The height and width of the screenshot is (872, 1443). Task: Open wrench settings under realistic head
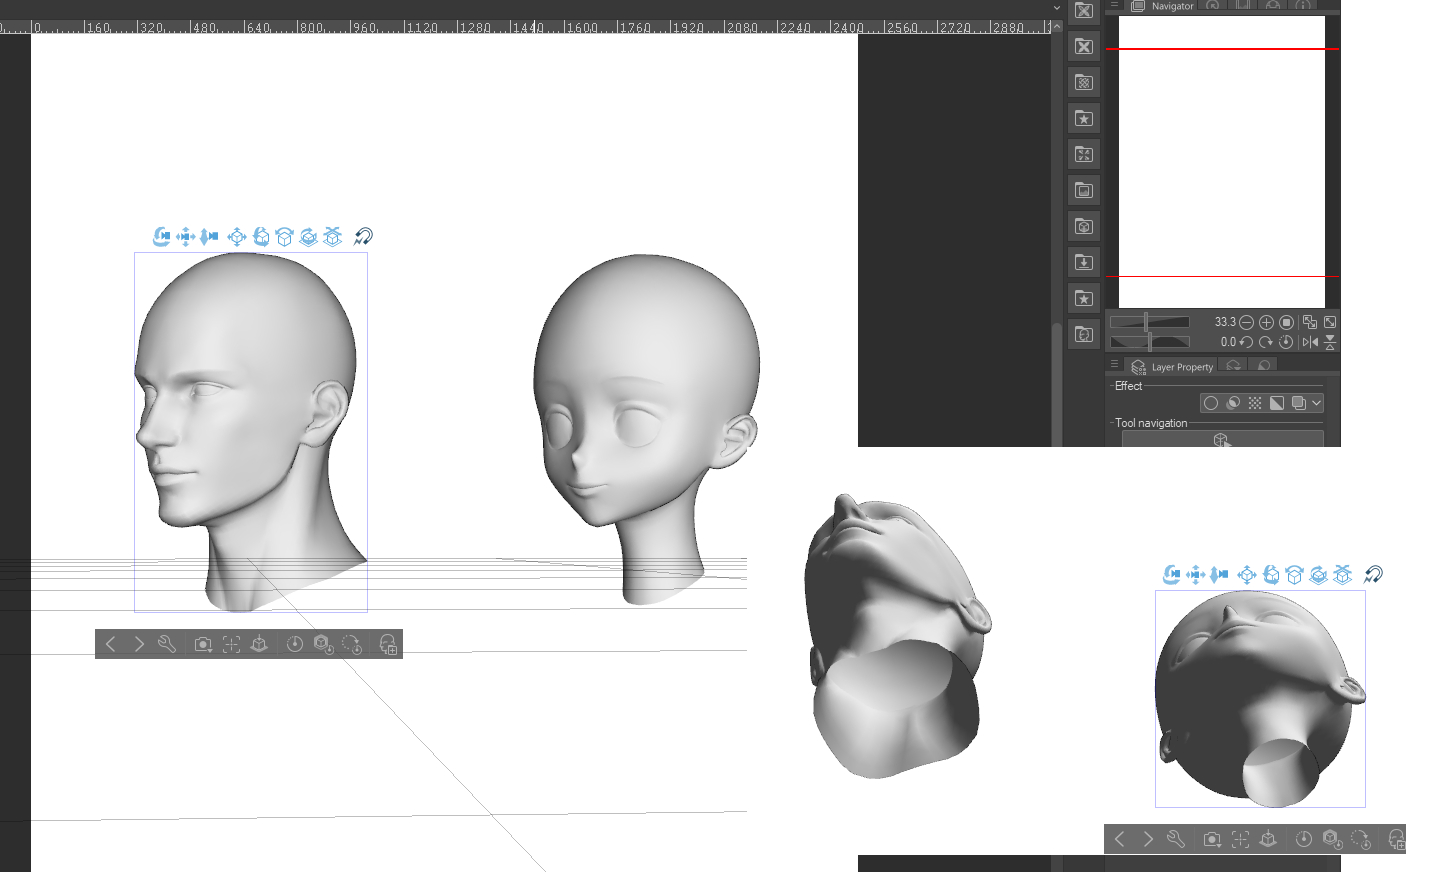167,644
